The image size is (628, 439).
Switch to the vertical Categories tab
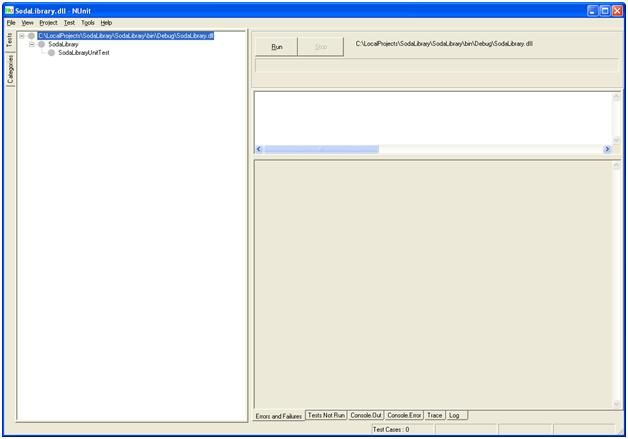point(10,69)
